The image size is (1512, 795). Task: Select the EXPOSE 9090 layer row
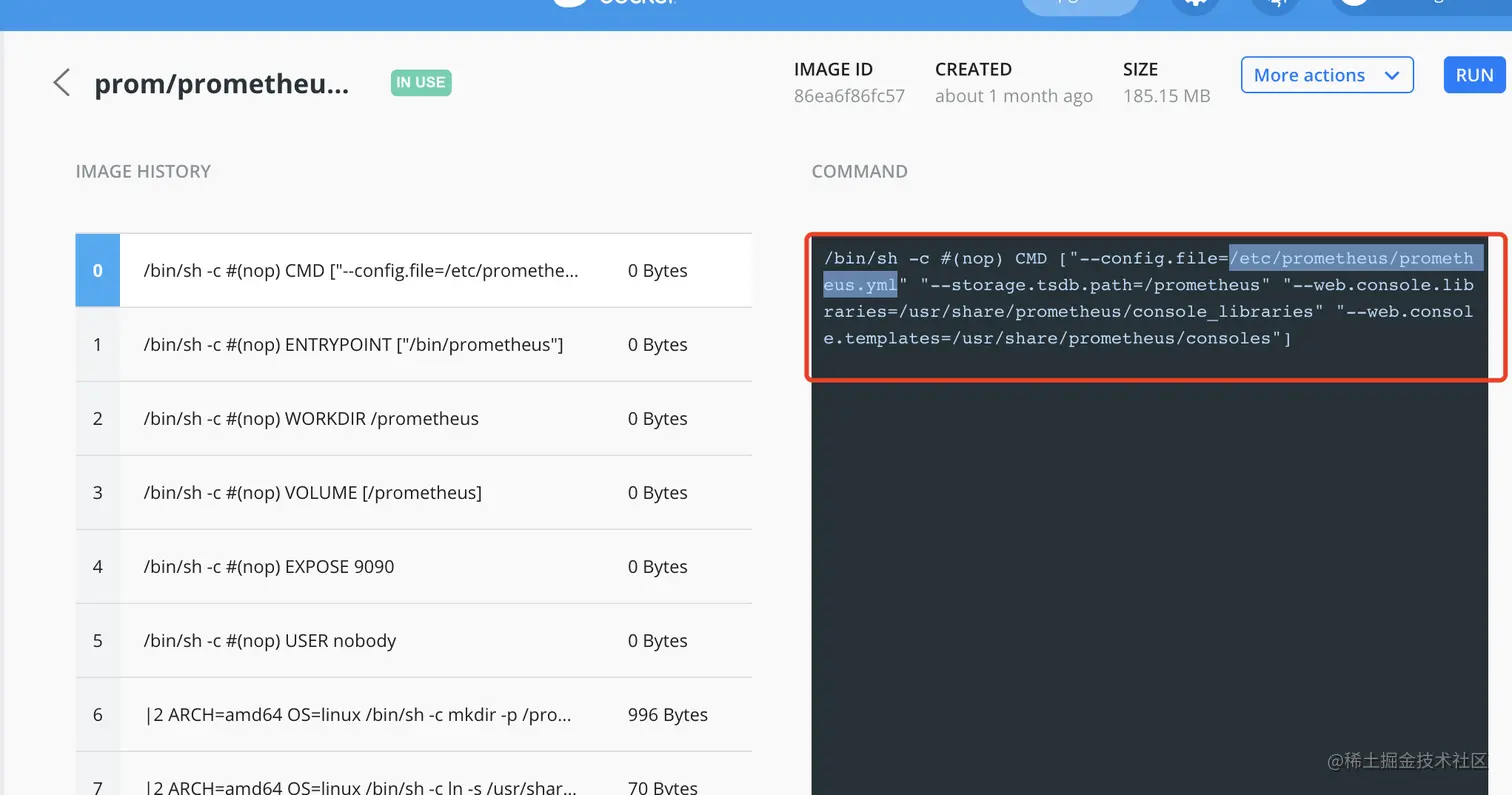coord(414,566)
